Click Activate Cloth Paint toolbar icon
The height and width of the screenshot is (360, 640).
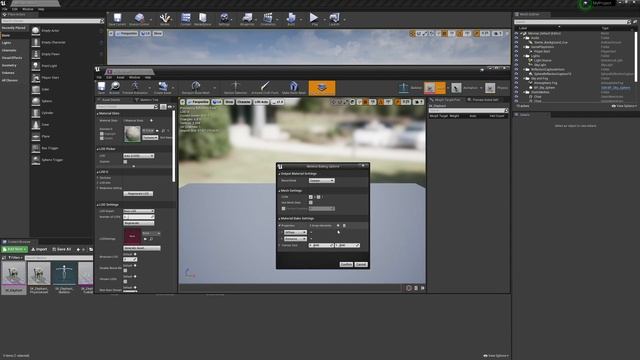[x=265, y=88]
